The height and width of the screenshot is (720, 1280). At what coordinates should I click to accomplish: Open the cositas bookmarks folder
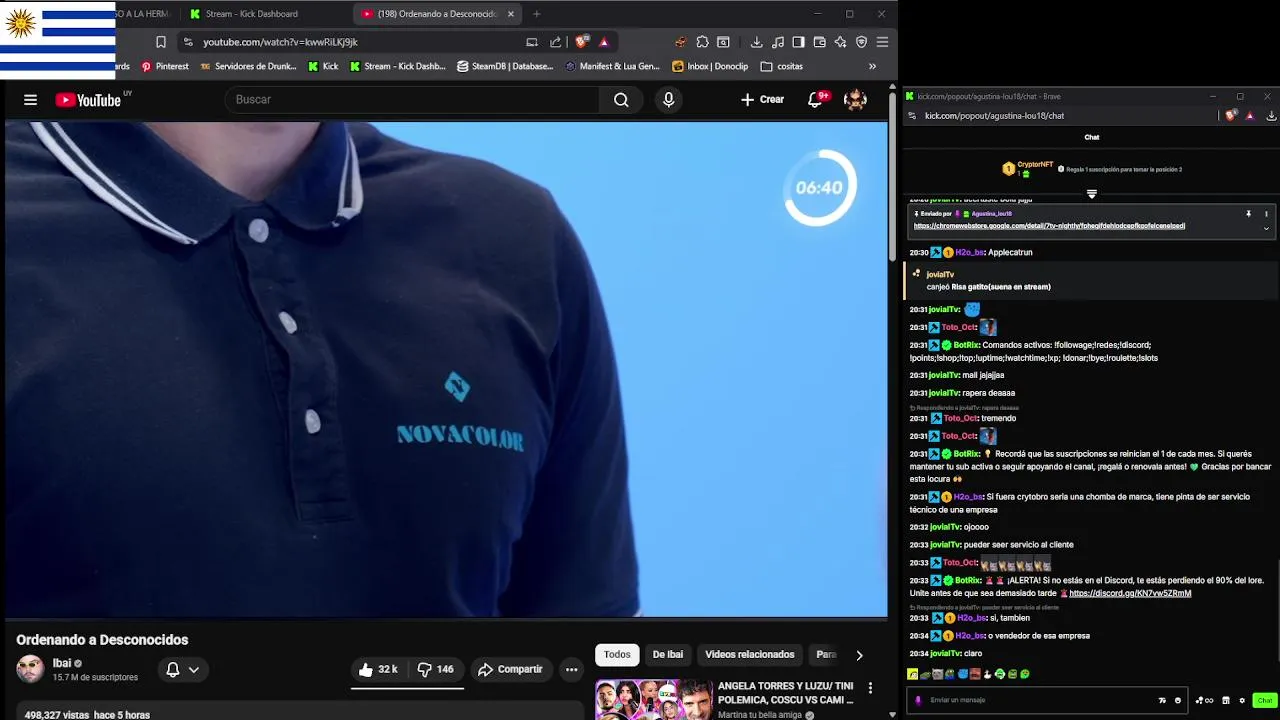(x=782, y=67)
